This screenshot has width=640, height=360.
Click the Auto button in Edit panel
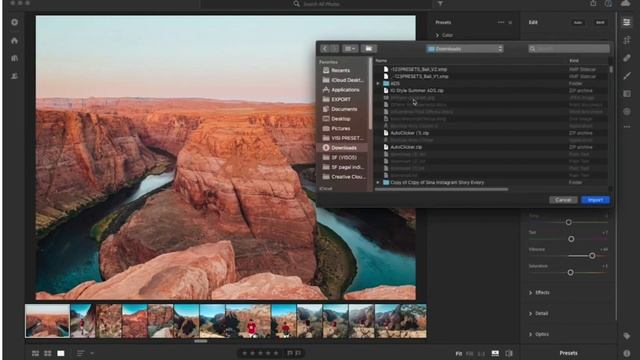(x=578, y=22)
